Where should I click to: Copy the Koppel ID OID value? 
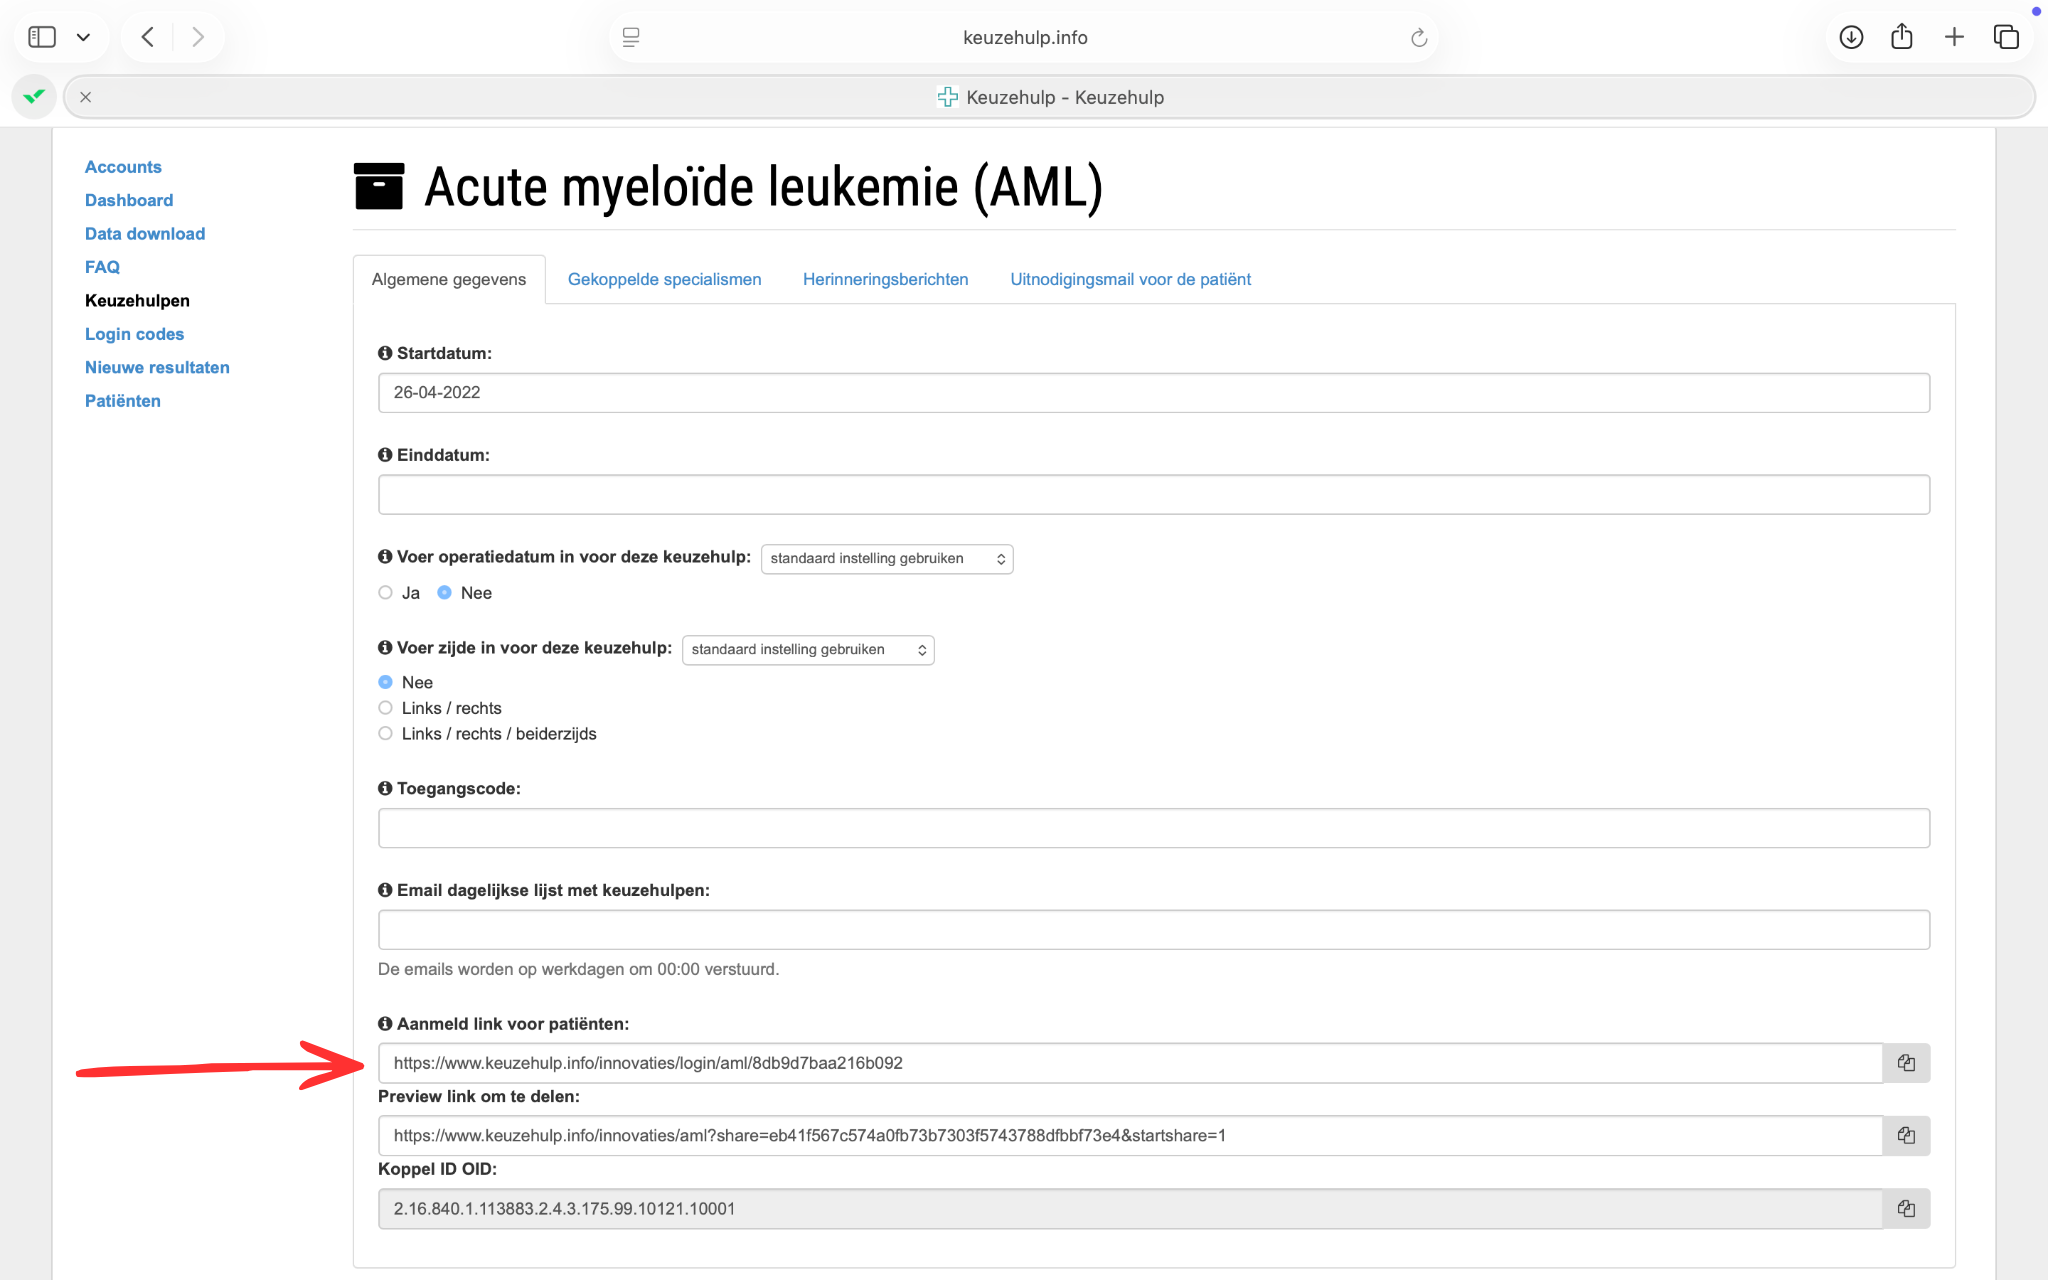click(1906, 1209)
